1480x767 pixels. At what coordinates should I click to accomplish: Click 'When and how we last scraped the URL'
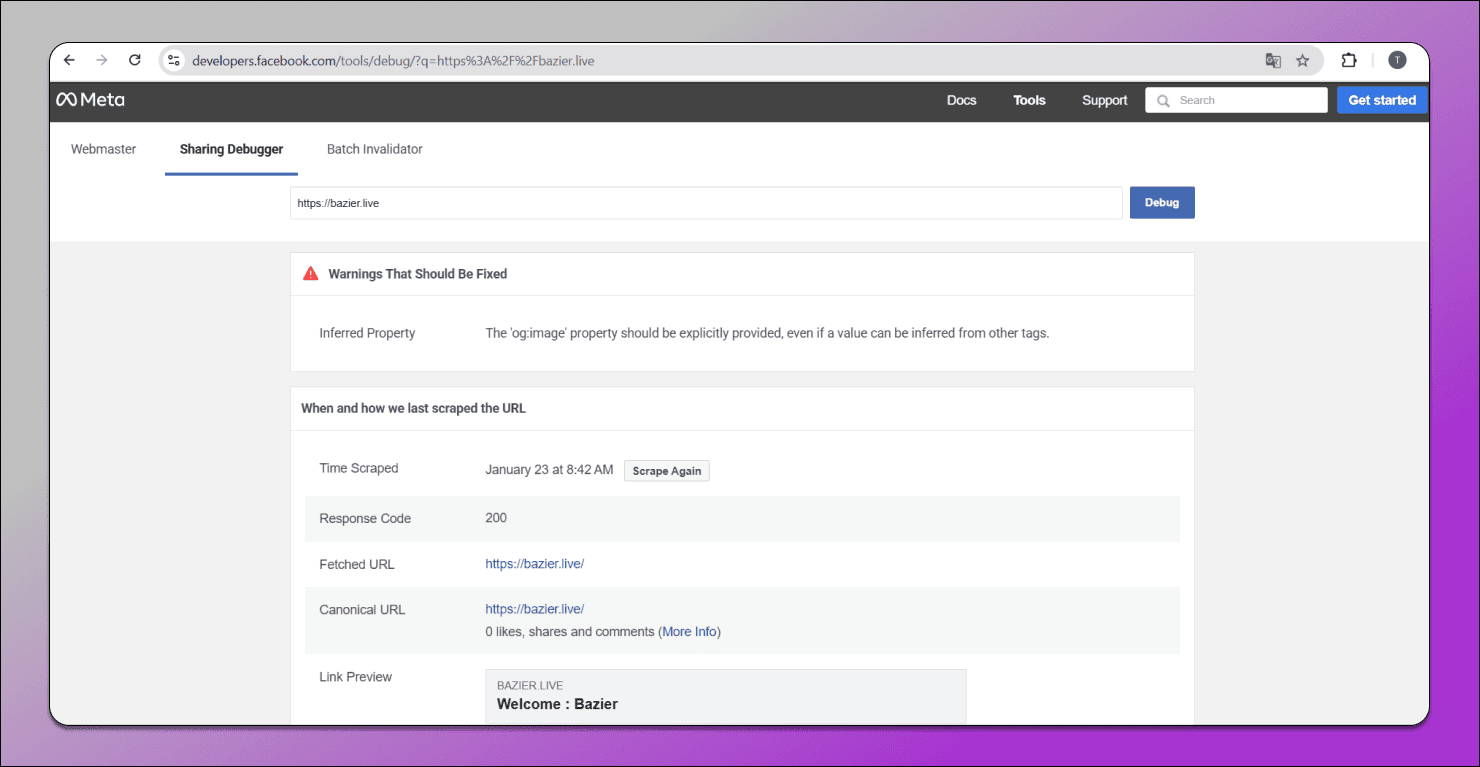tap(413, 408)
